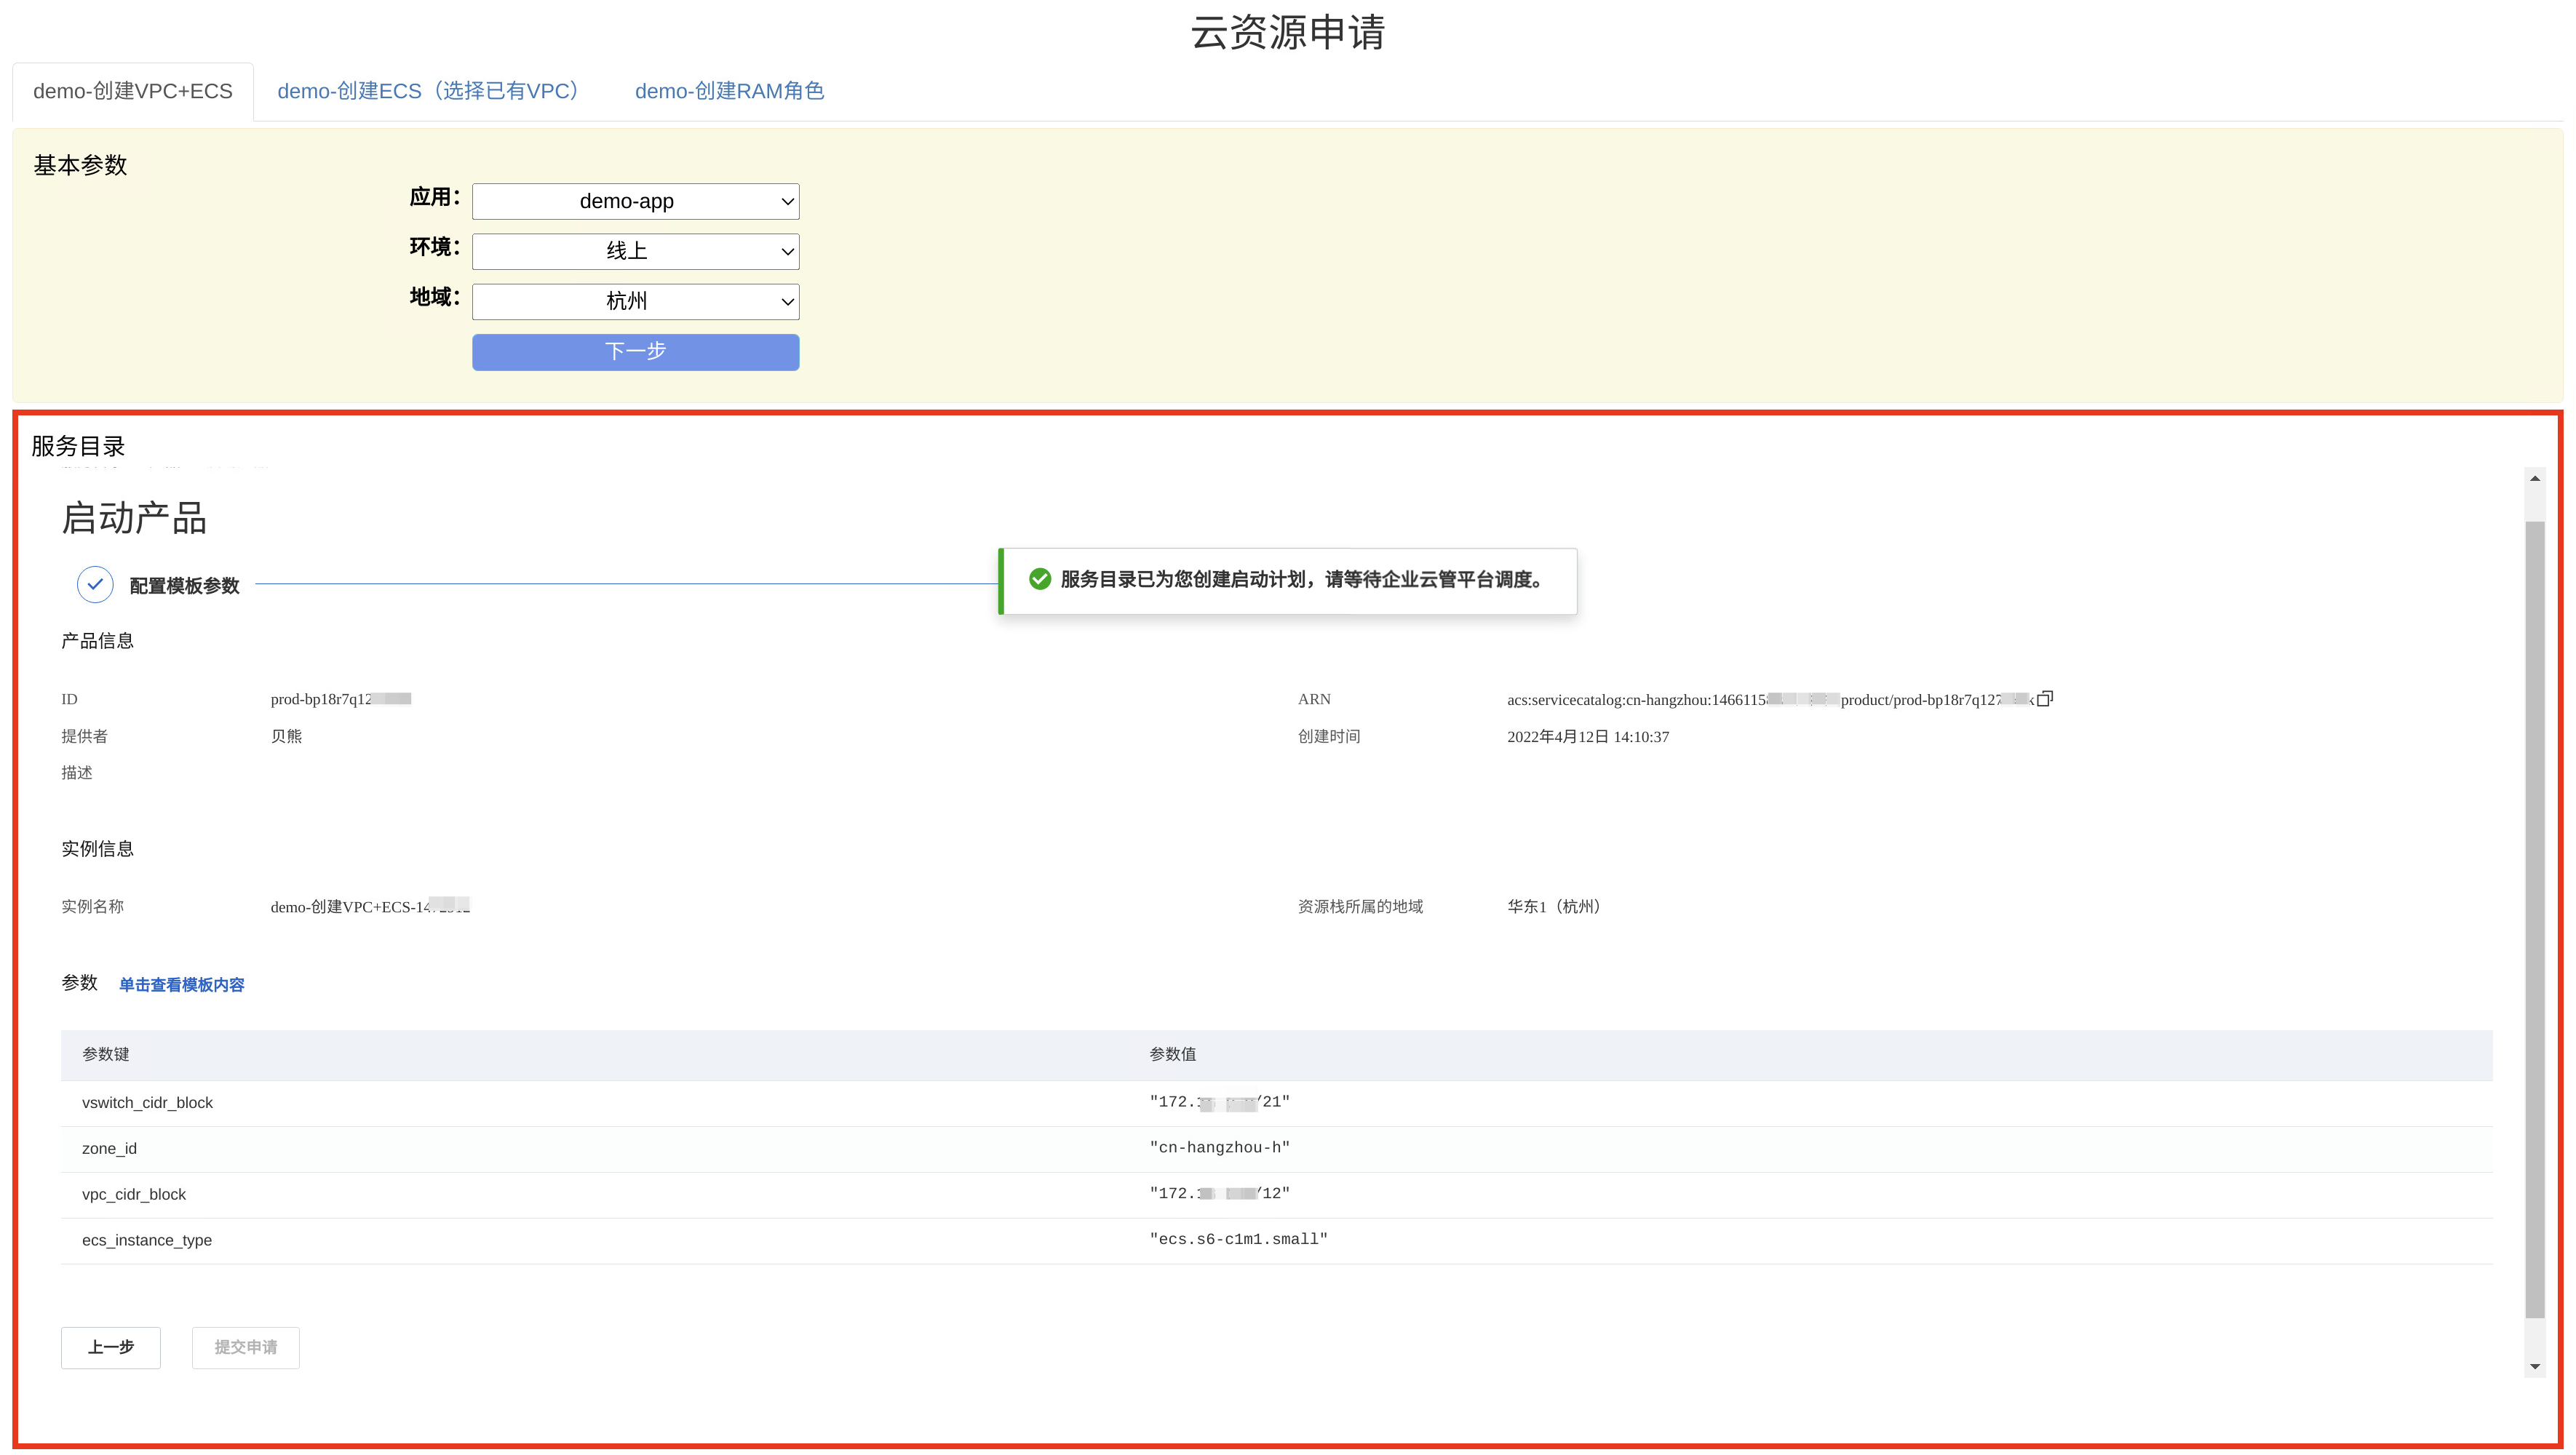Click the 参数键 column header
The width and height of the screenshot is (2576, 1455).
tap(106, 1054)
